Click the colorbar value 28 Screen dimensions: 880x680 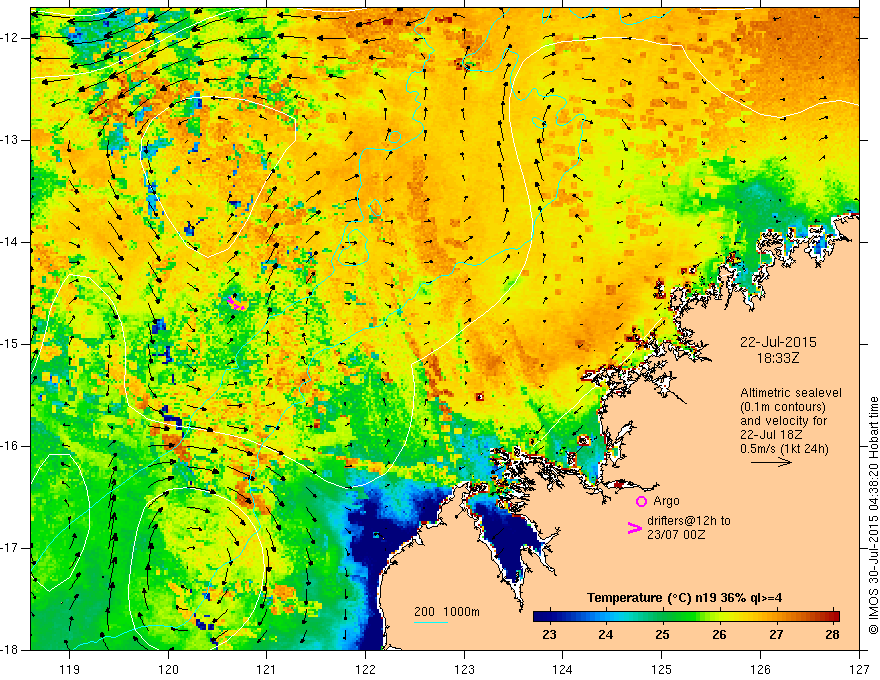tap(832, 635)
